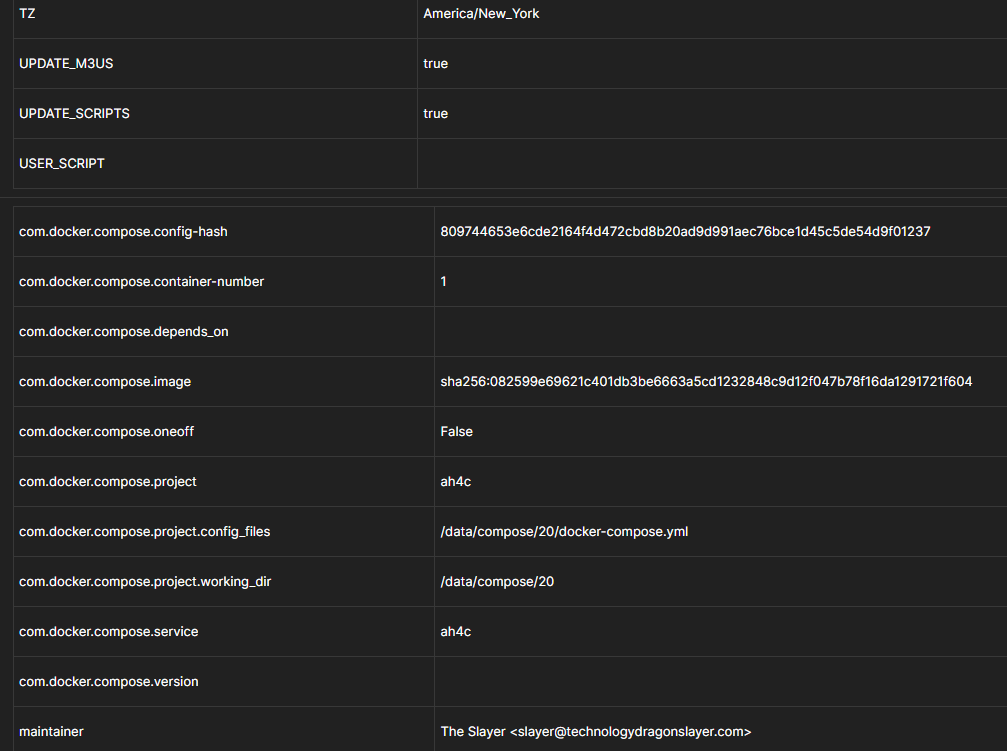Select the False value for oneoff
Viewport: 1007px width, 751px height.
click(x=456, y=432)
